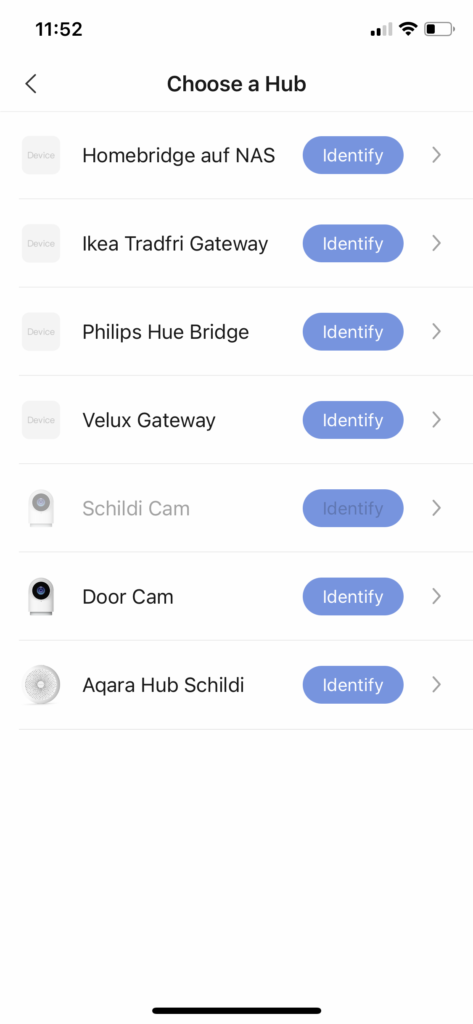Image resolution: width=473 pixels, height=1024 pixels.
Task: Identify the Philips Hue Bridge
Action: 353,332
